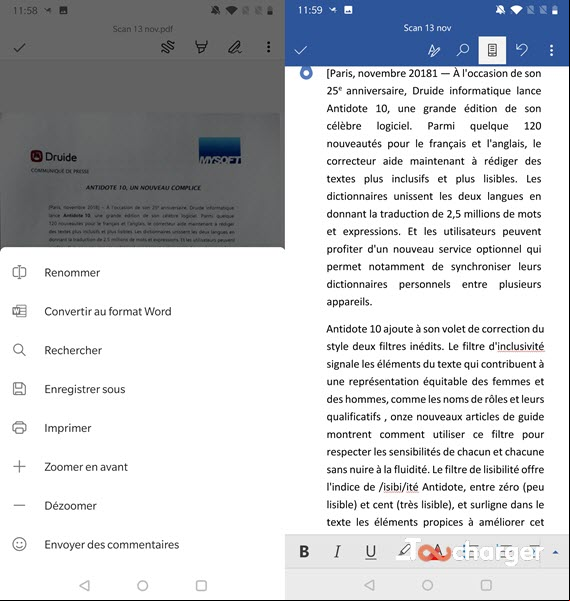Choose Renommer from the bottom sheet
Viewport: 570px width, 601px height.
click(x=142, y=273)
